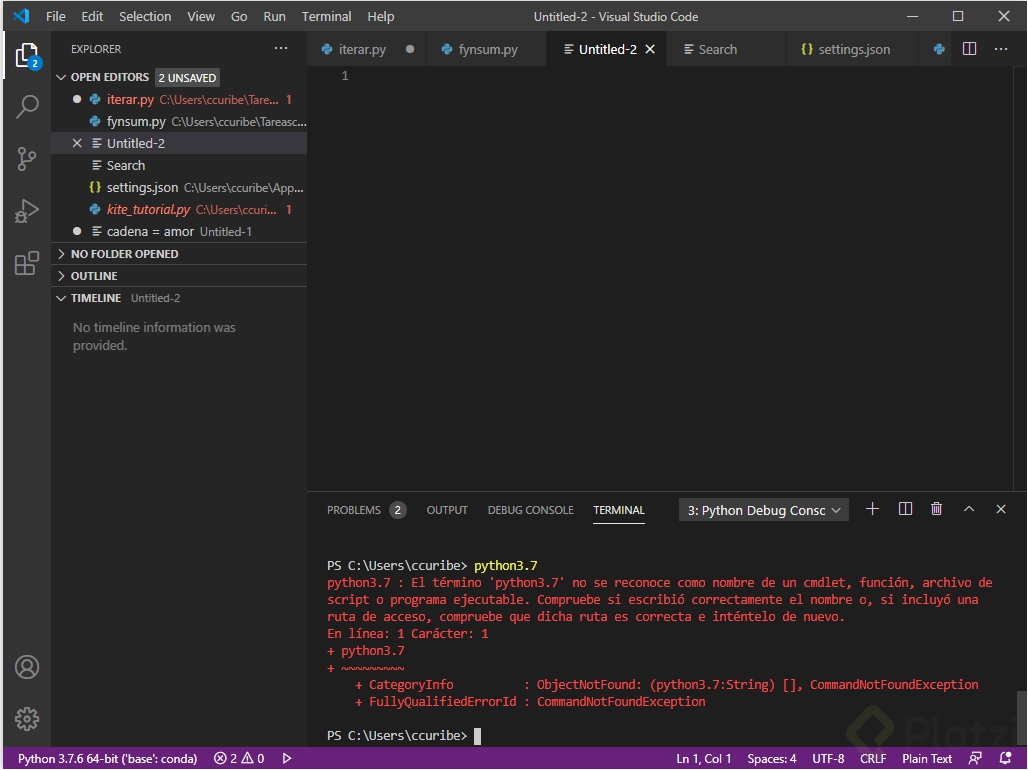Click the feedback icon in status bar

point(976,758)
